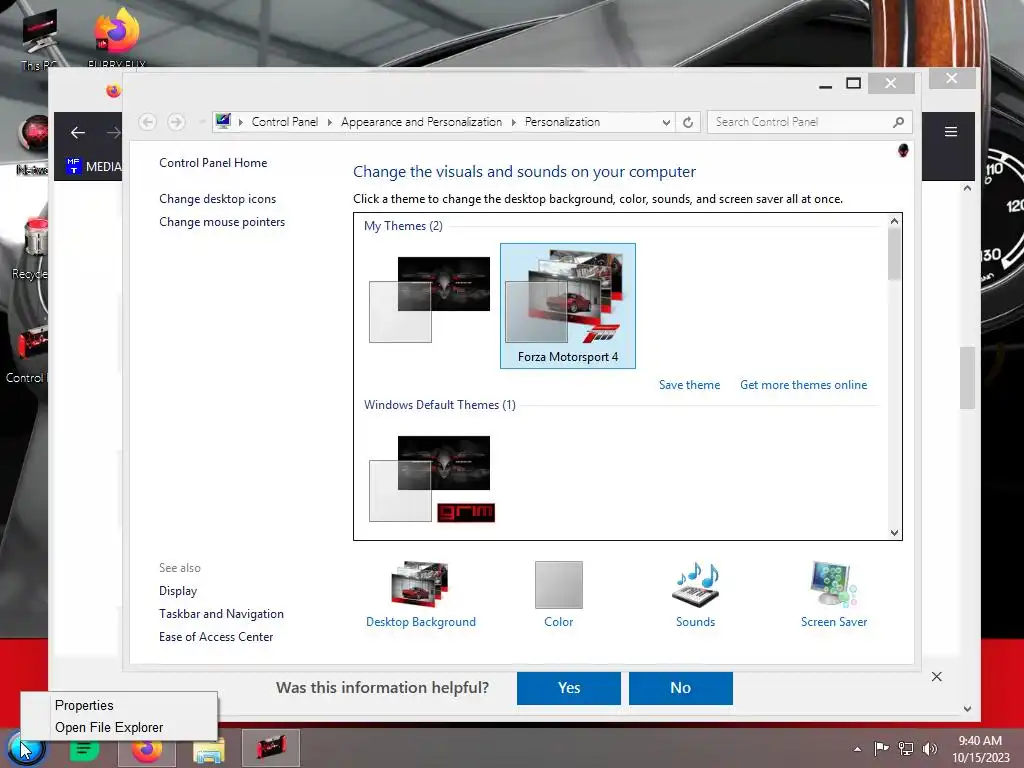Screen dimensions: 1024x768
Task: Open Change mouse pointers link
Action: pos(222,222)
